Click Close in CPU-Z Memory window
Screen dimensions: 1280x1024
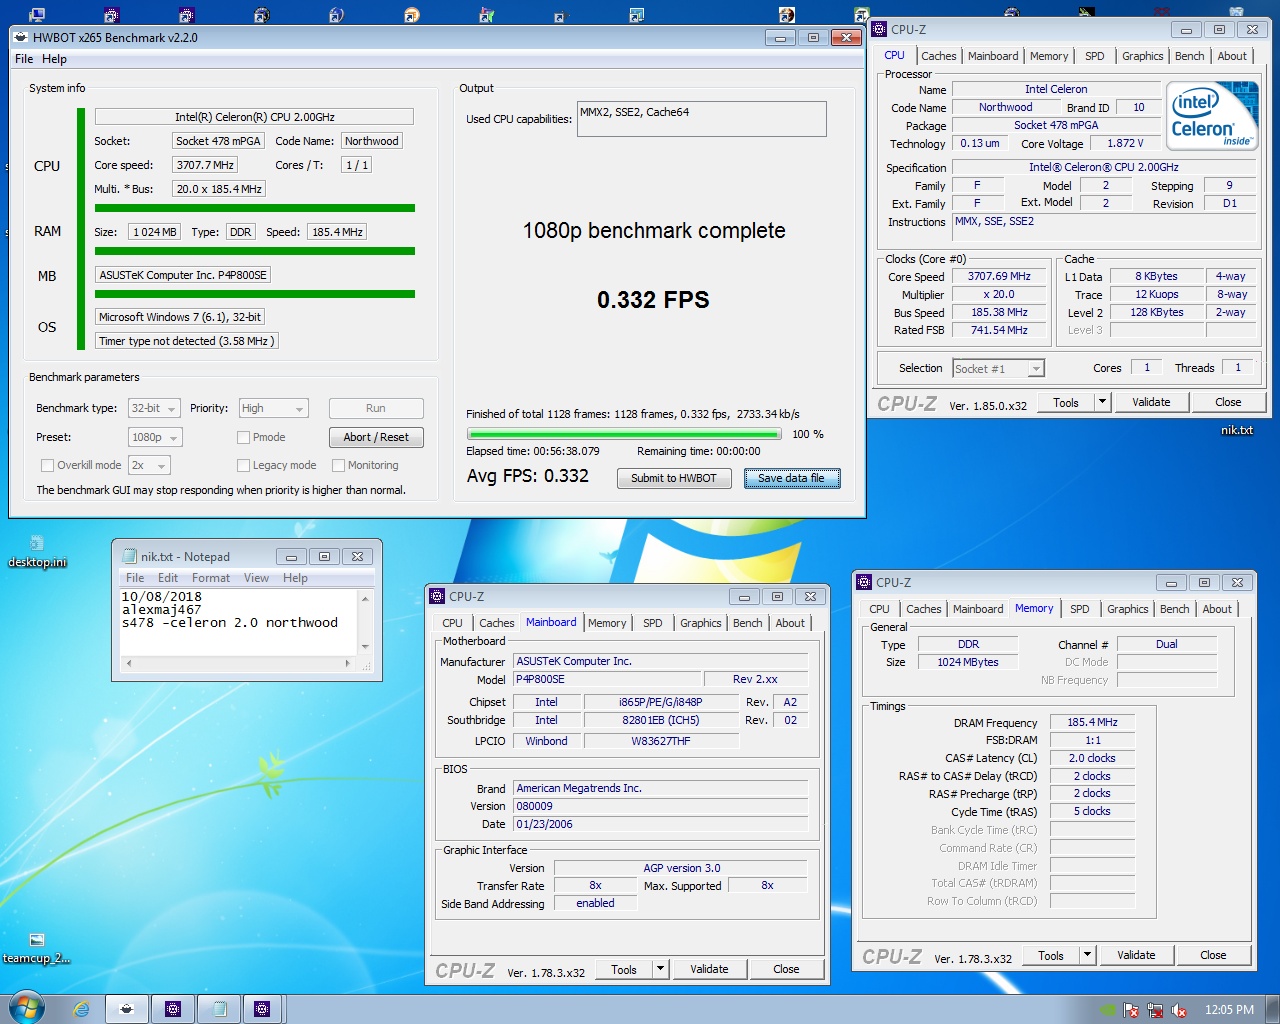[x=1213, y=955]
